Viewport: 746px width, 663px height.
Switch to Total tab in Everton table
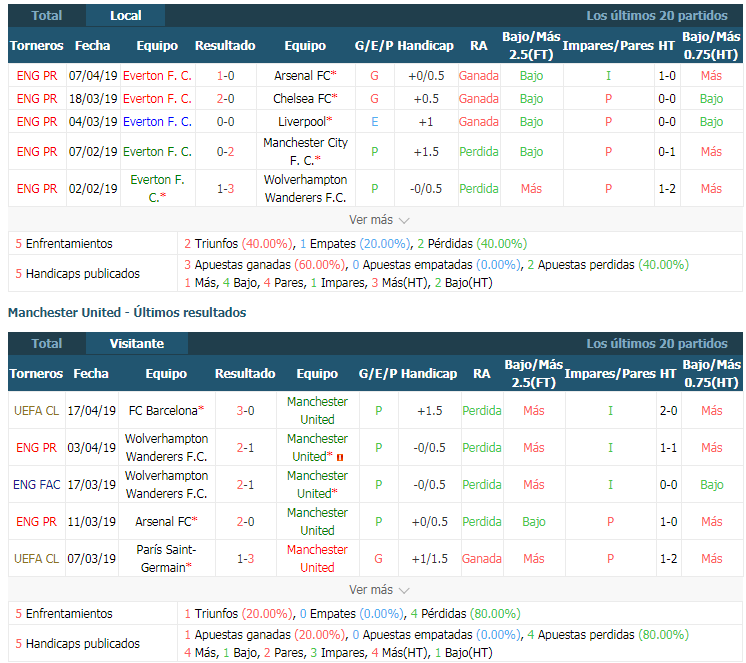click(x=47, y=16)
